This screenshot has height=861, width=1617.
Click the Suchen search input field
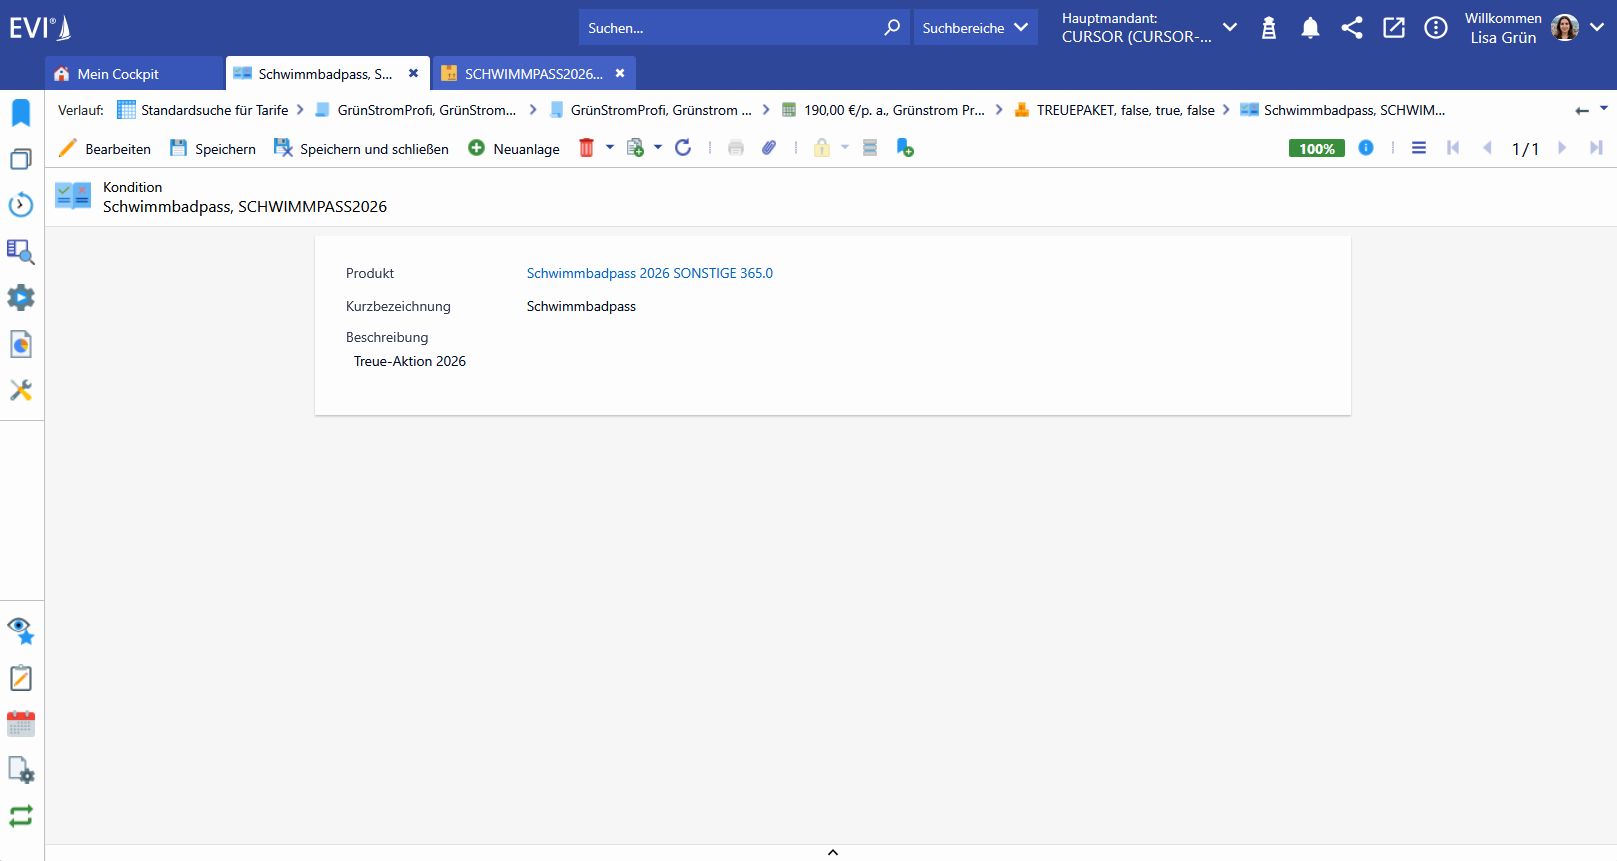(x=730, y=28)
